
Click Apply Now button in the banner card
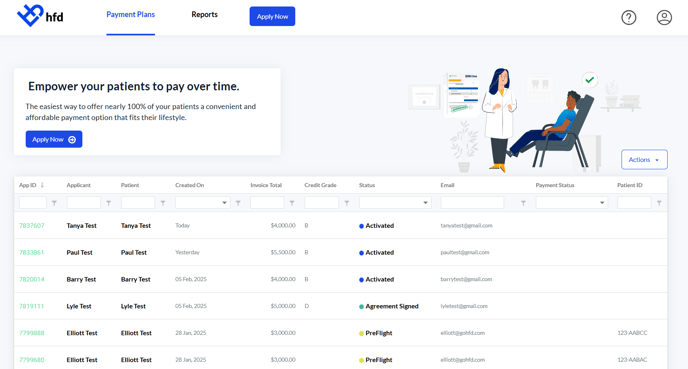pos(54,139)
